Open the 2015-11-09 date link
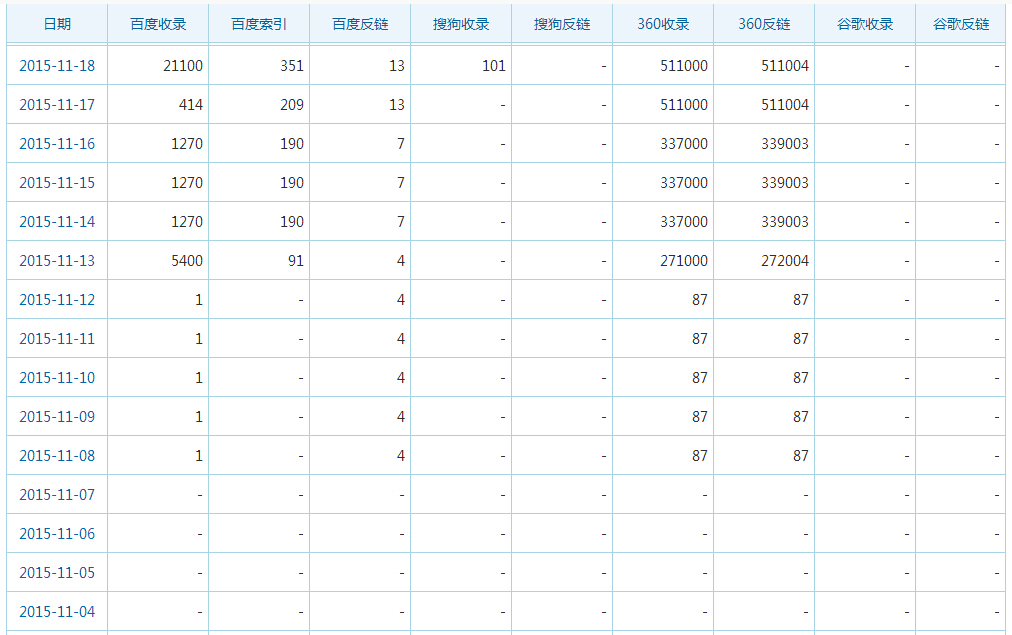Screen dimensions: 1012x635 tap(57, 417)
